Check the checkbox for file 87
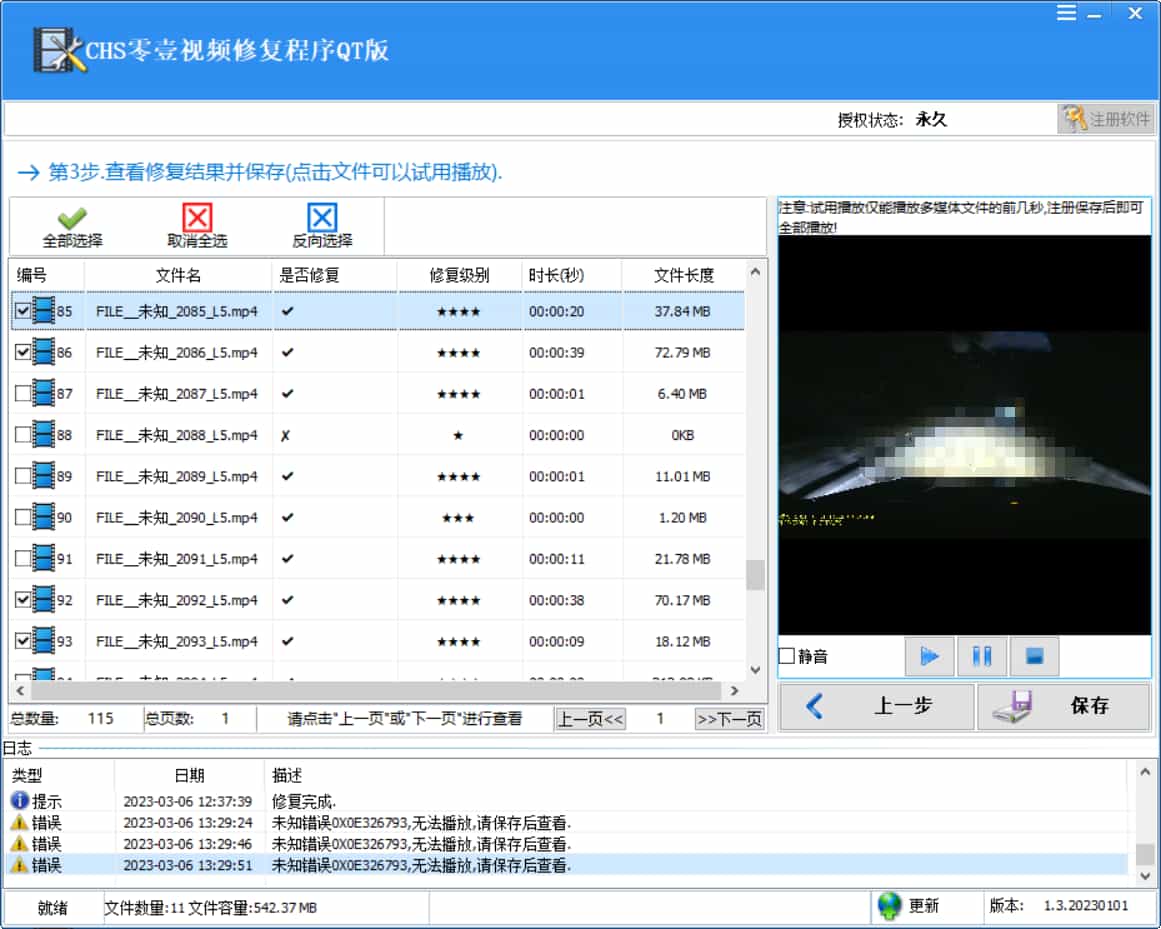 click(22, 394)
